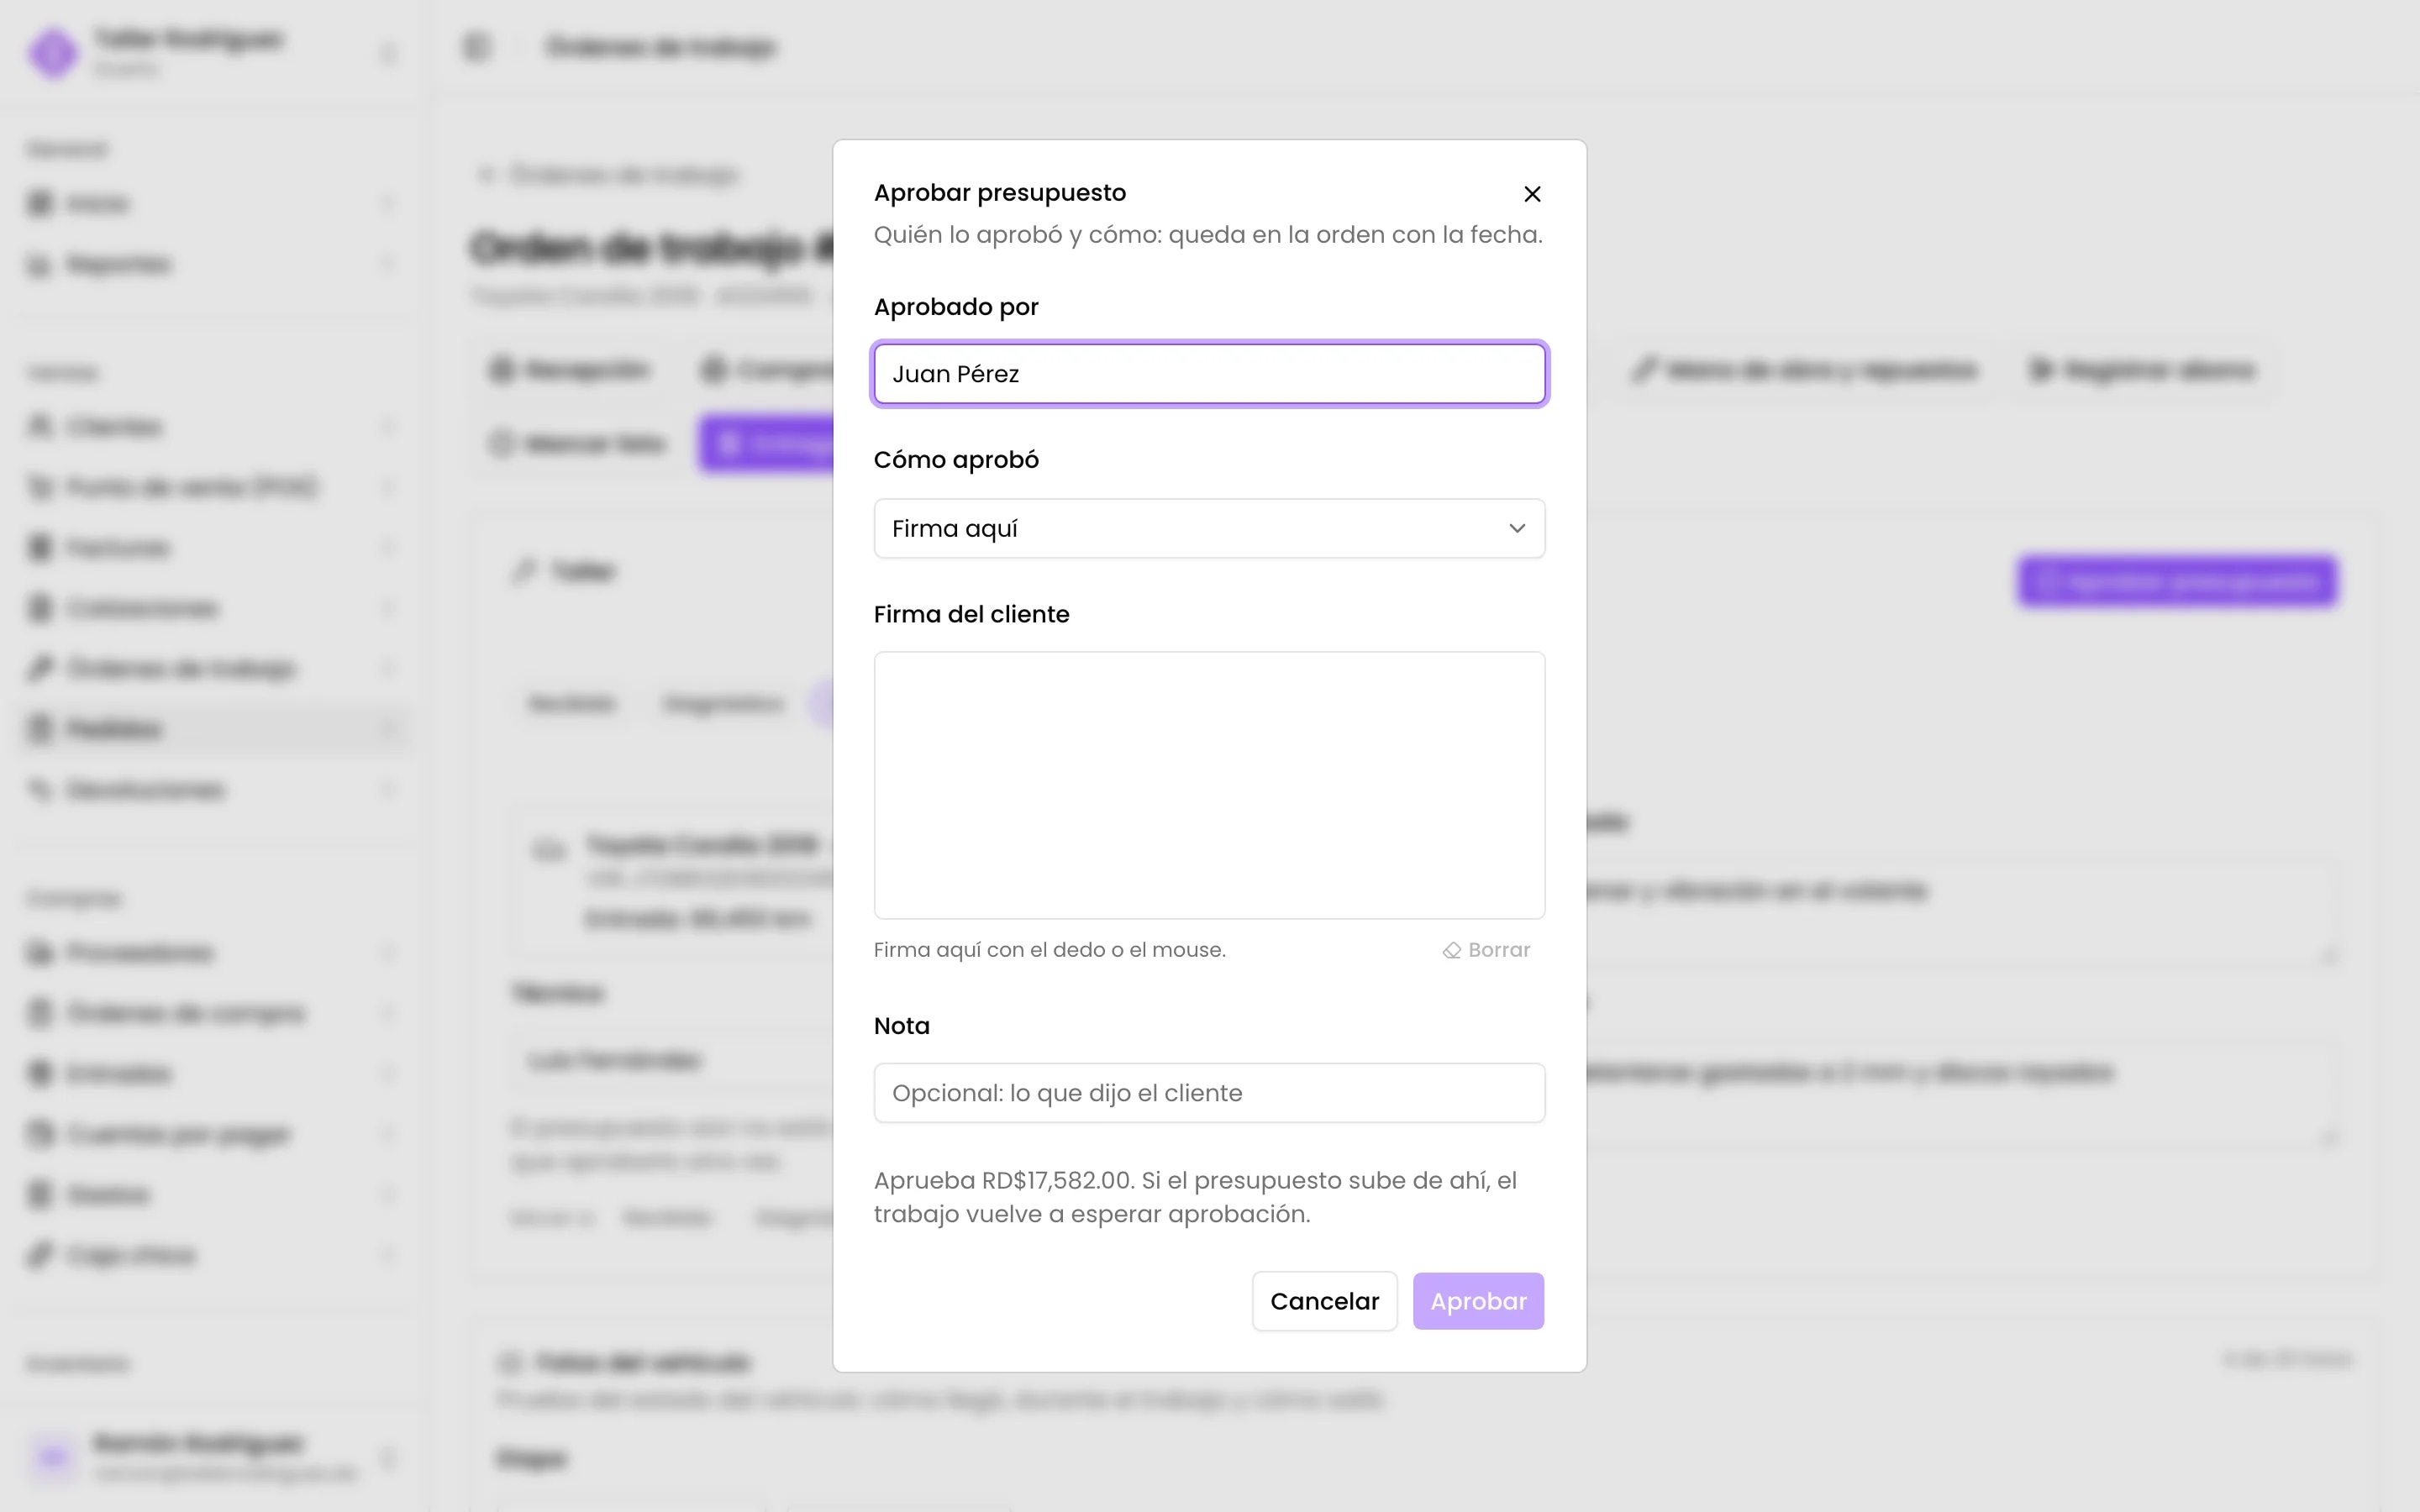The height and width of the screenshot is (1512, 2420).
Task: Cancel the budget approval
Action: point(1324,1301)
